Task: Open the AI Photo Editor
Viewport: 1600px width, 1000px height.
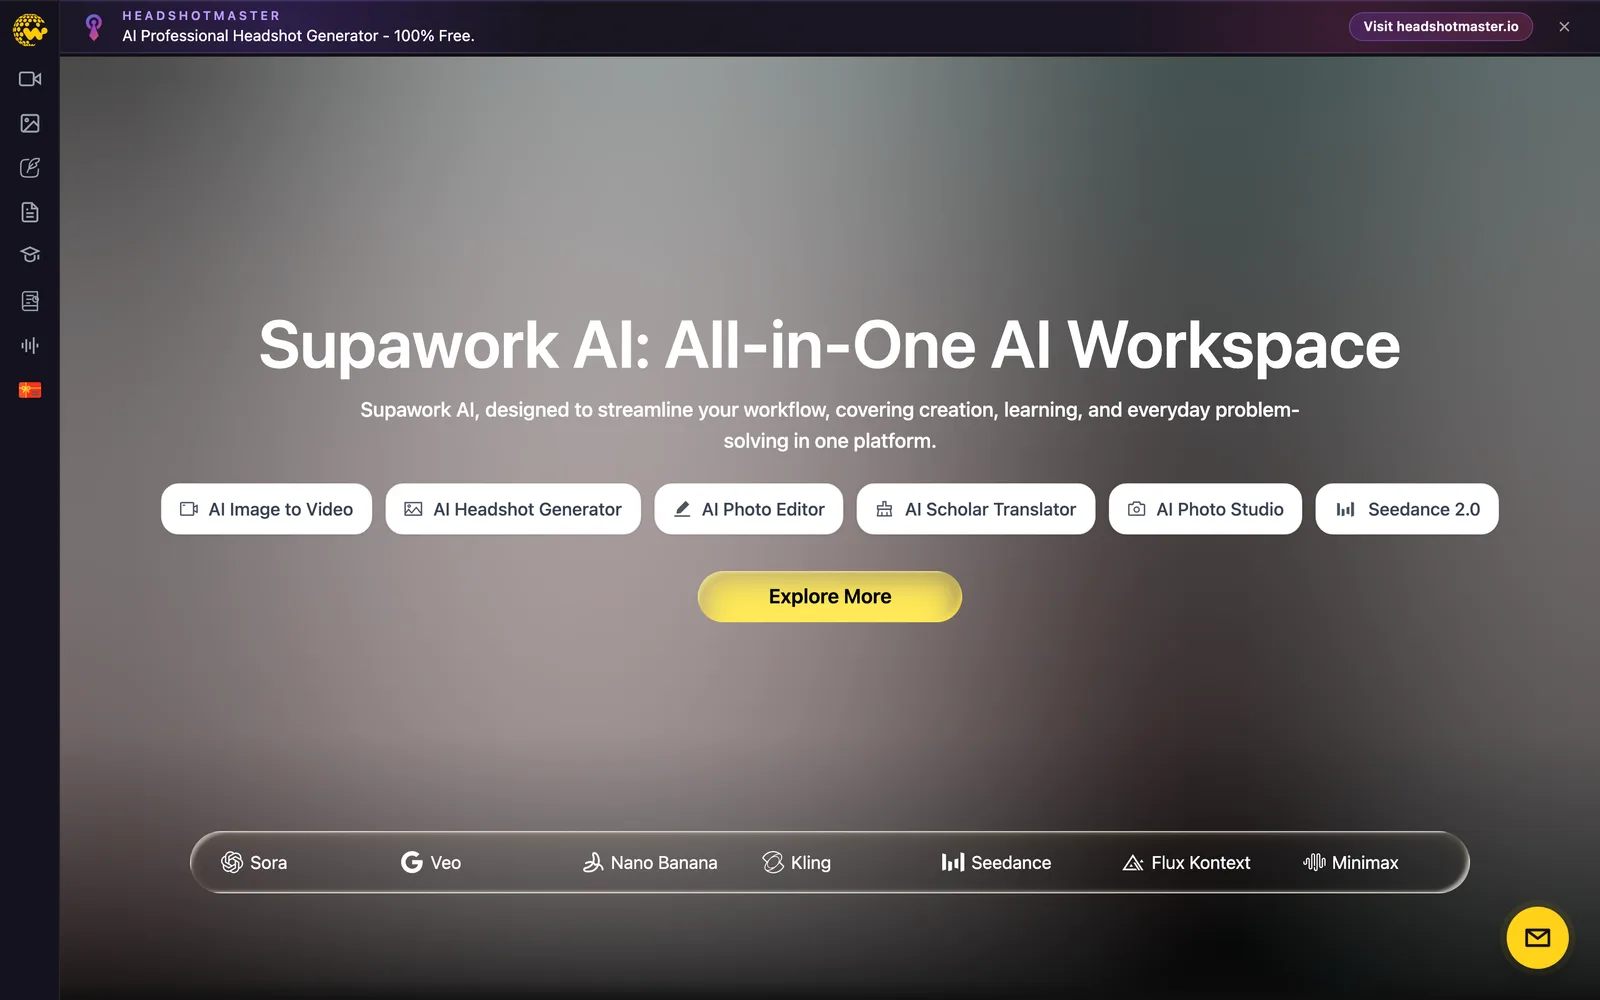Action: coord(749,509)
